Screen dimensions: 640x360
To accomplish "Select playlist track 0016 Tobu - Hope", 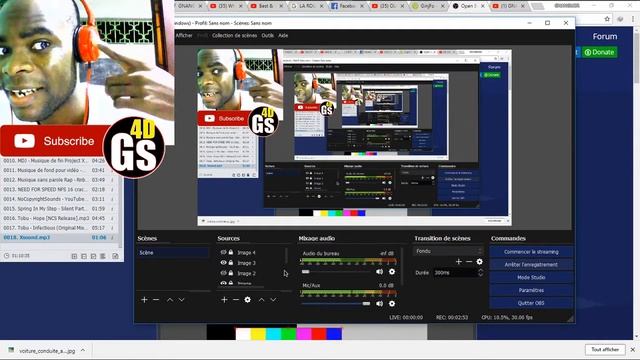I will 60,218.
